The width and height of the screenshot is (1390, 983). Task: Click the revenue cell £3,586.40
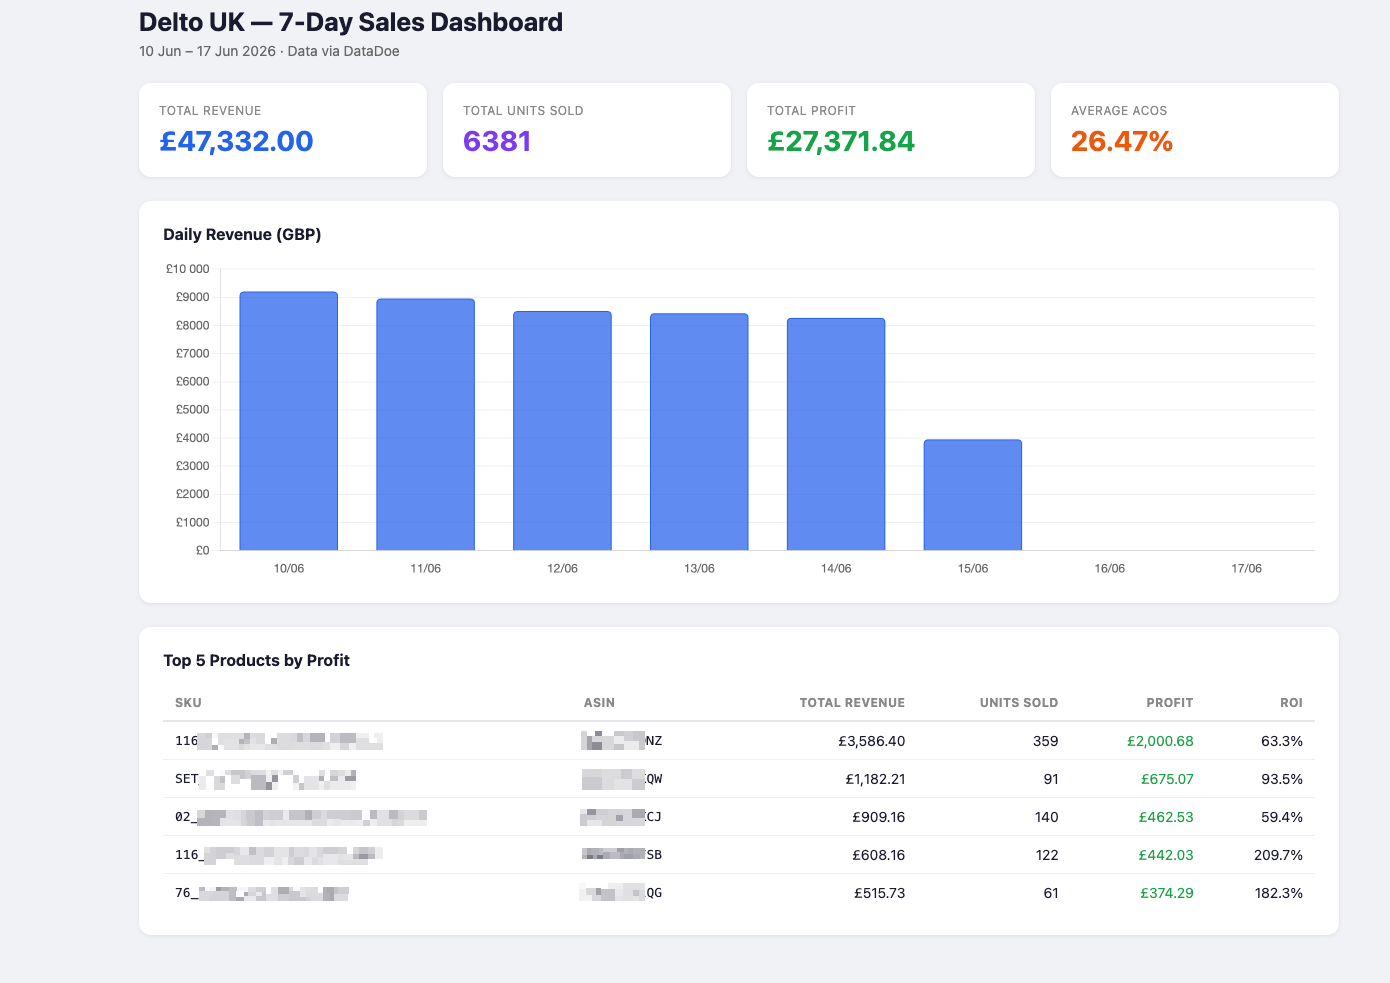tap(872, 741)
